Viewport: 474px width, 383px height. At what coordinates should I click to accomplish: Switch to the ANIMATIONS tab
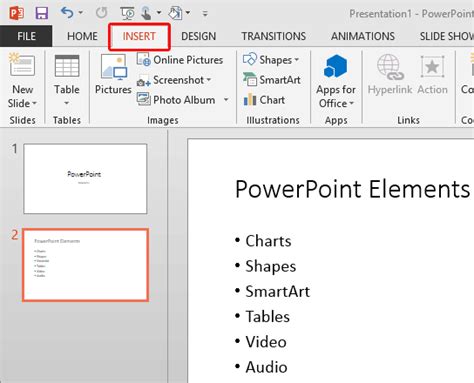(363, 36)
